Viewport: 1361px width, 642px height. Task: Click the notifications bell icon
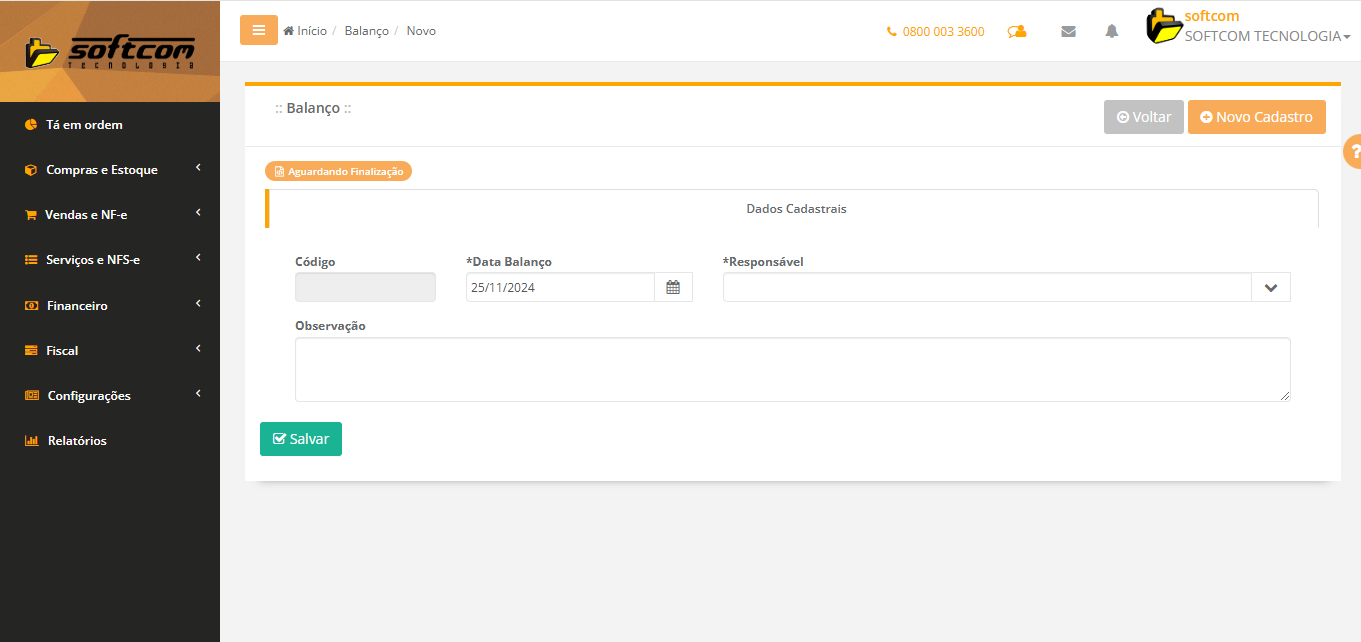click(1111, 31)
